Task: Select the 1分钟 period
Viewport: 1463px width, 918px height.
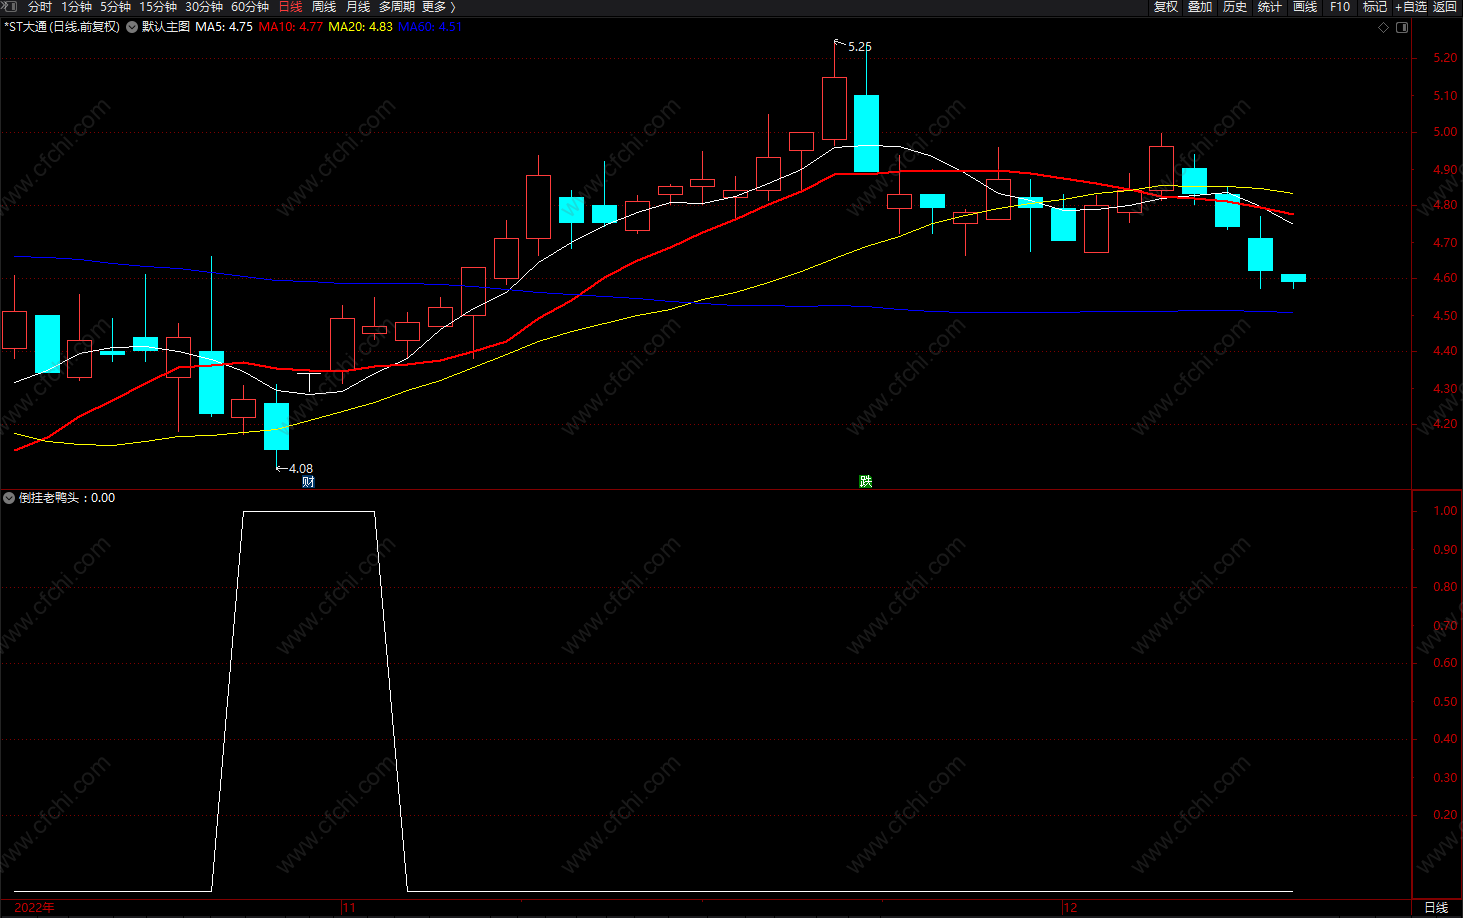Action: (x=77, y=7)
